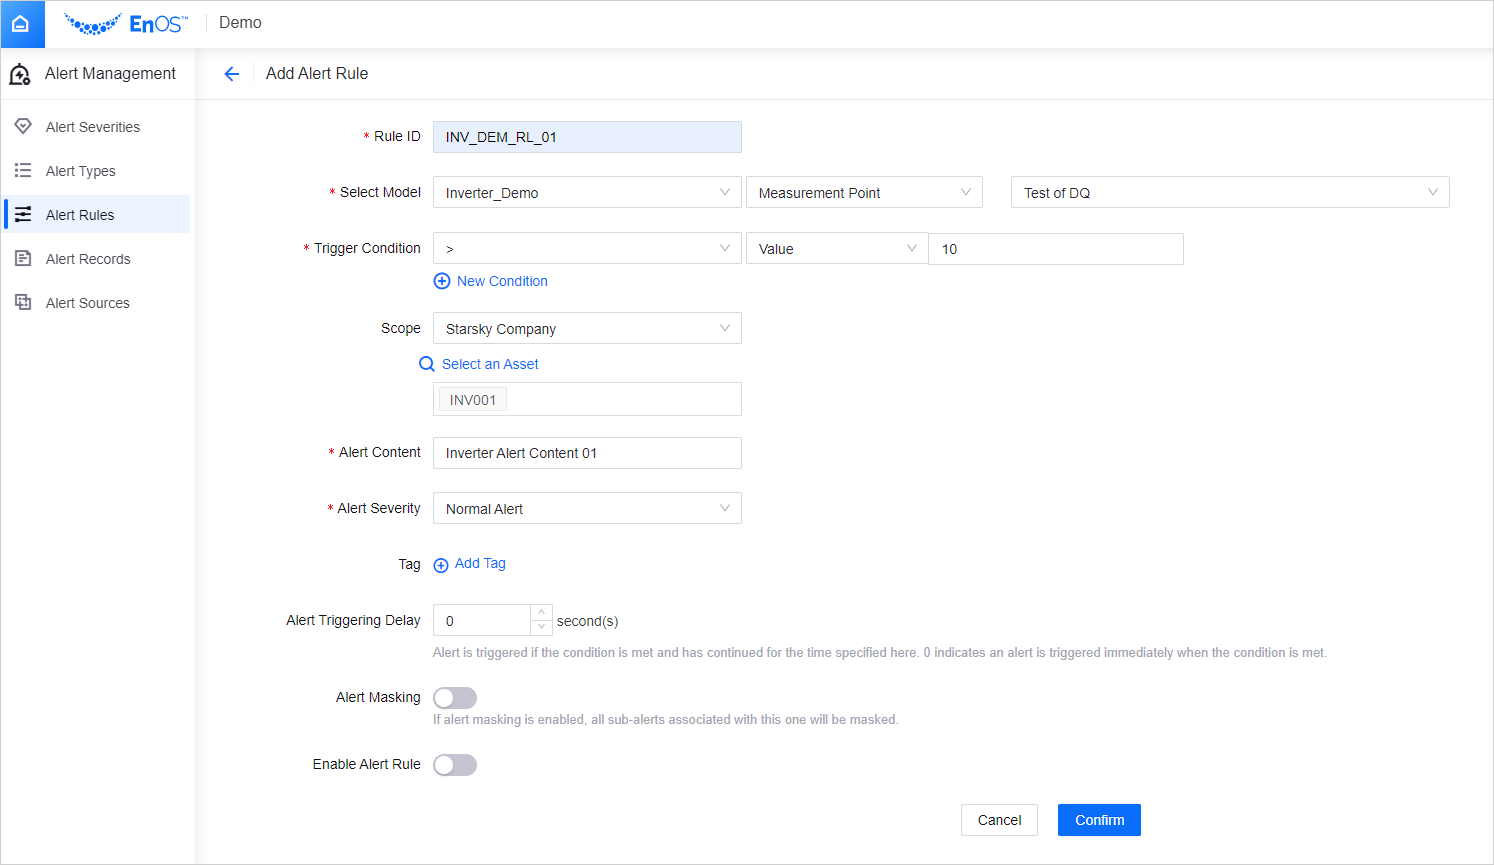Screen dimensions: 1494x865
Task: Click the magnifier icon for Select an Asset
Action: pos(427,364)
